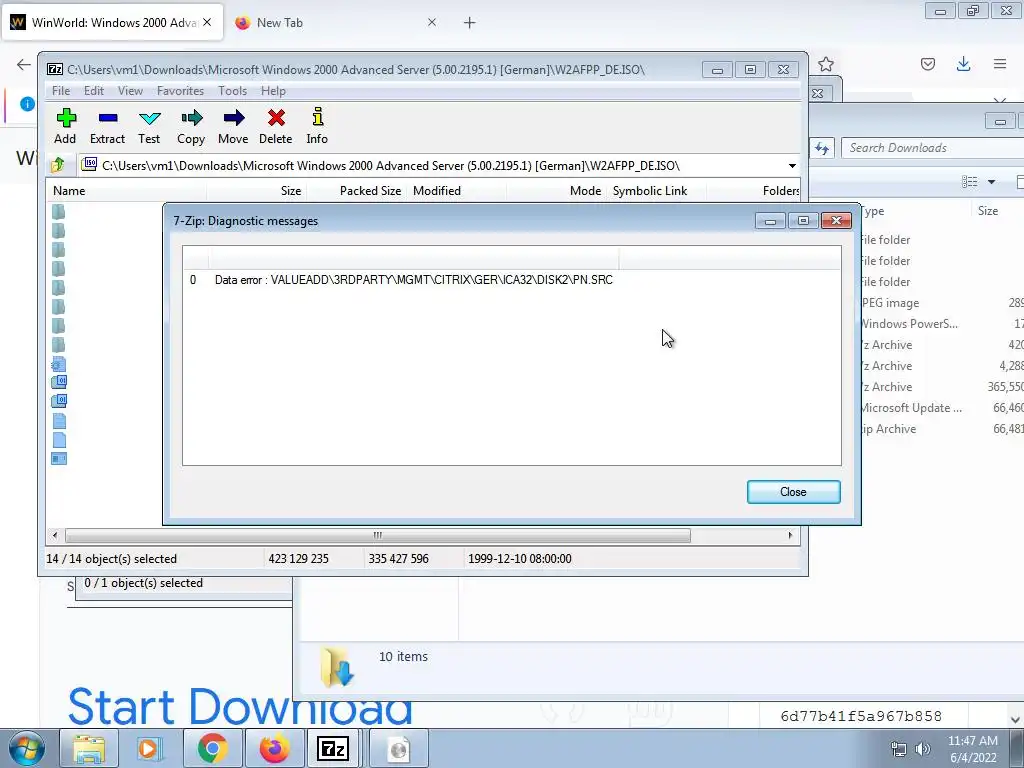
Task: Sort by Name column header
Action: pos(126,191)
